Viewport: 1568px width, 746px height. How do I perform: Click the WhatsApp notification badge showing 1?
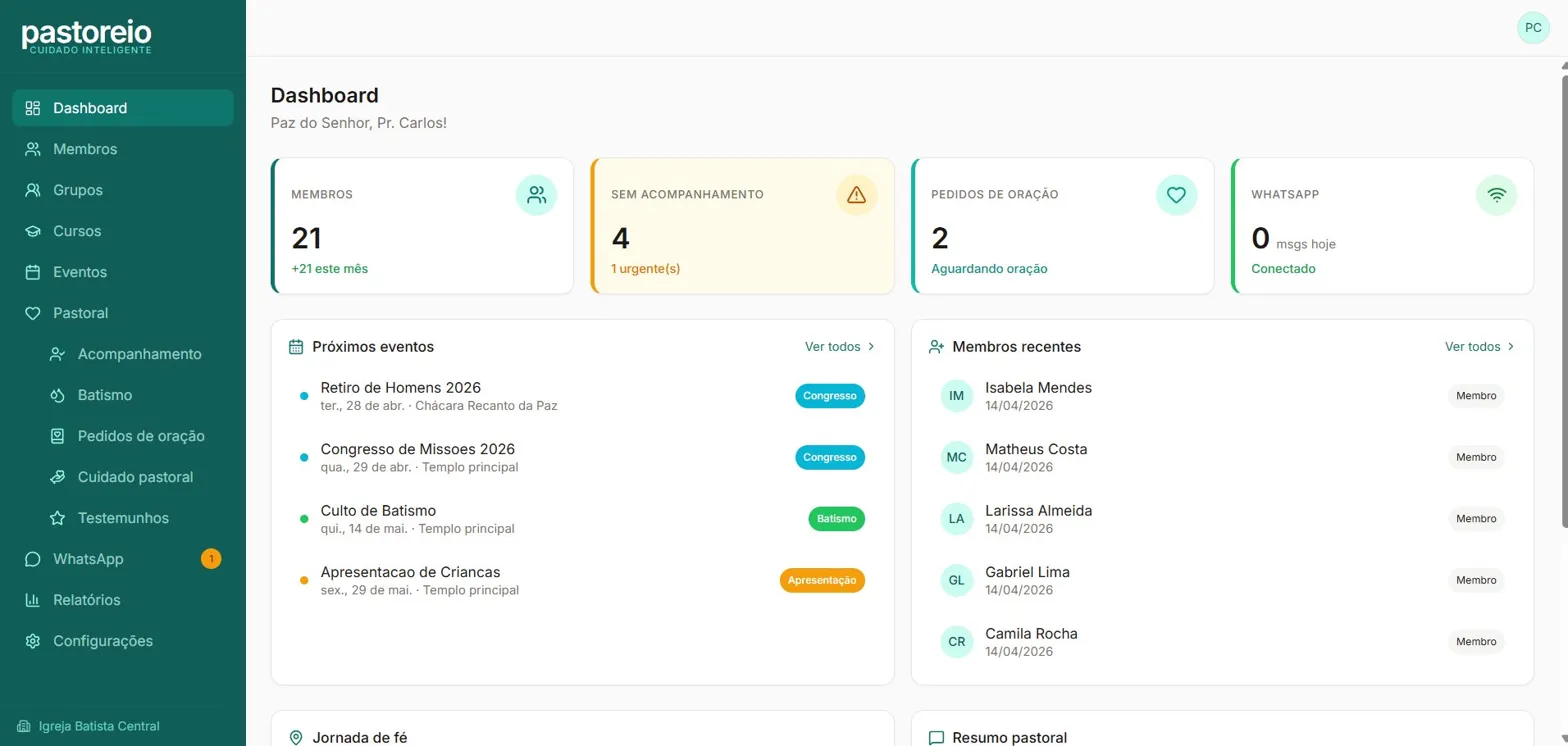[x=211, y=559]
